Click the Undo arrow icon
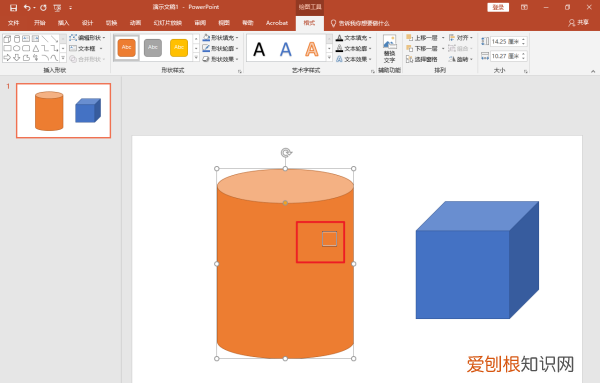Viewport: 600px width, 383px height. pos(27,8)
